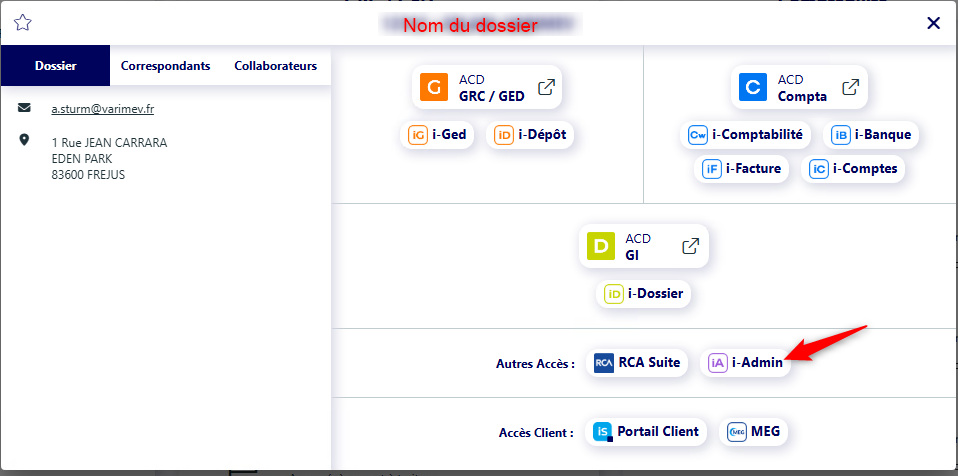Close the dossier dialog
This screenshot has height=476, width=958.
tap(933, 23)
